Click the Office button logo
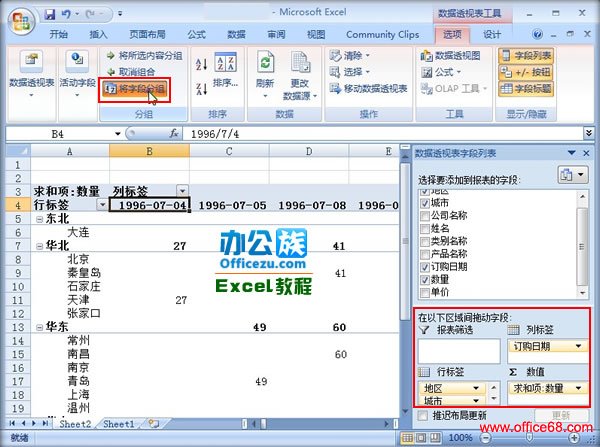 tap(21, 21)
